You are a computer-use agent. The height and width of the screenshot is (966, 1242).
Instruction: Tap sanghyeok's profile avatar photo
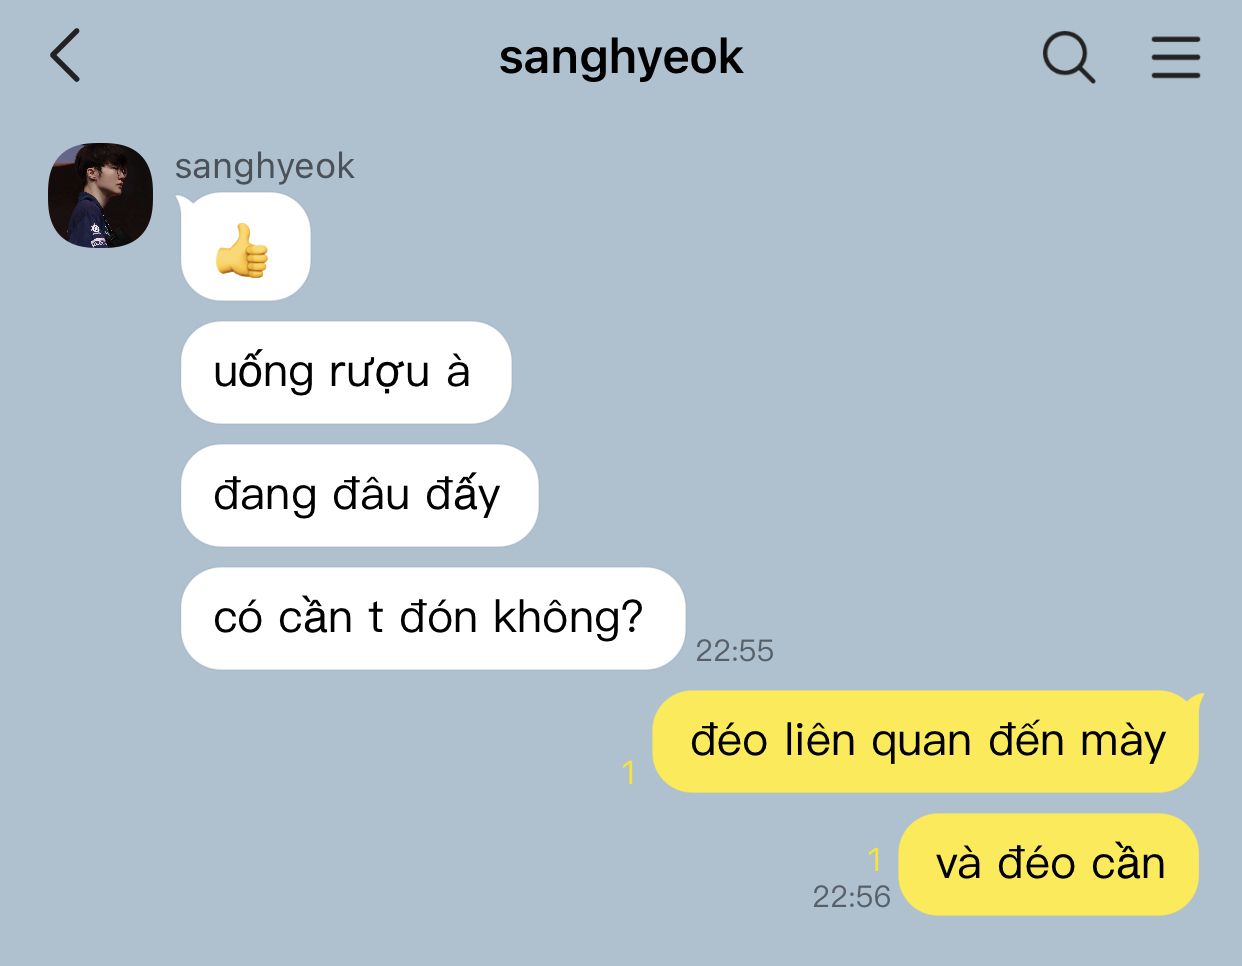point(100,195)
